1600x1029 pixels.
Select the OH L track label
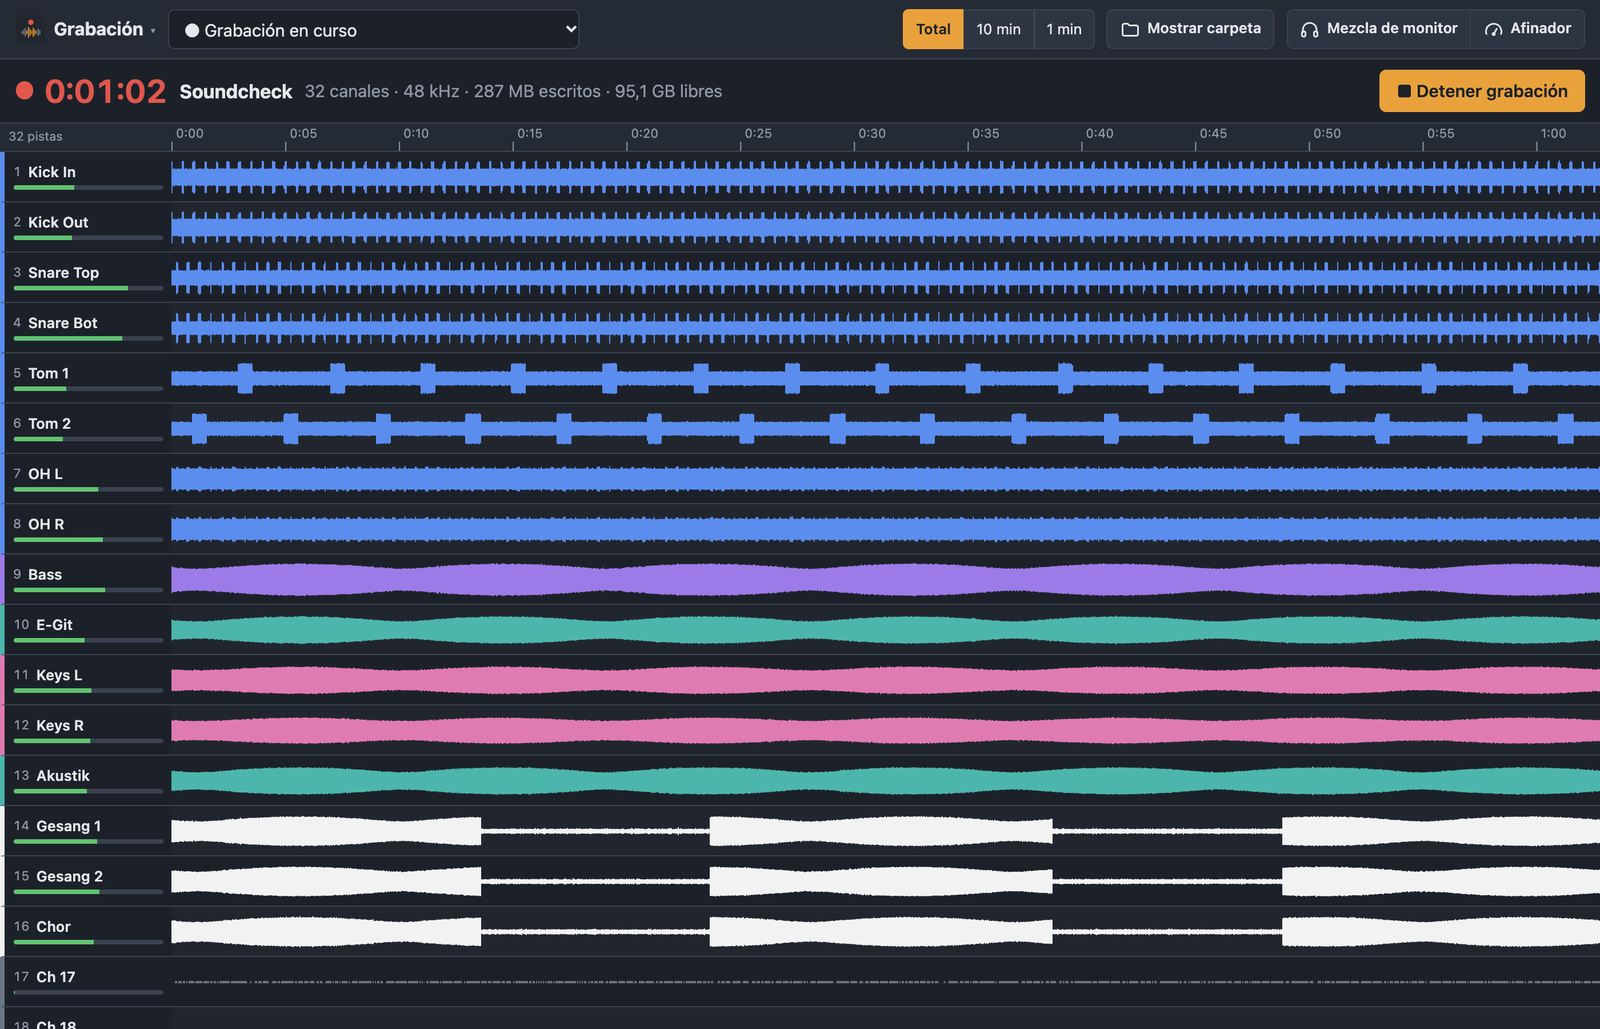[45, 473]
